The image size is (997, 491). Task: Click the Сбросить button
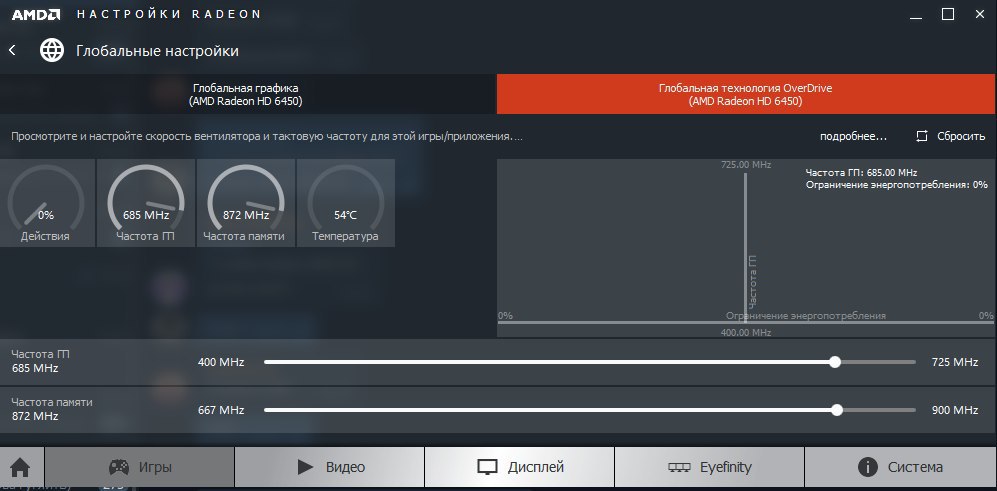[x=951, y=136]
